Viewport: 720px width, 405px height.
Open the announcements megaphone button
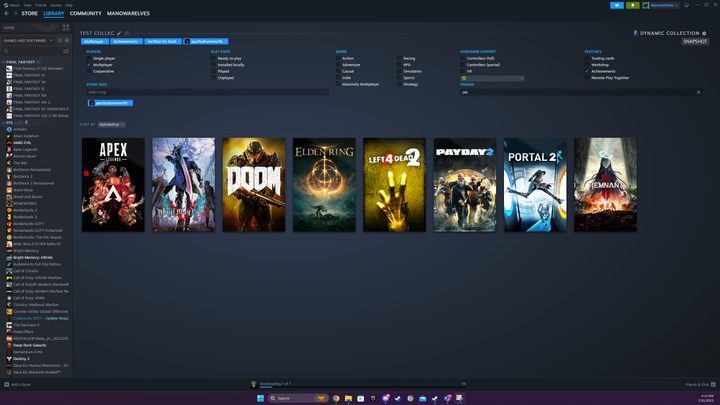[617, 5]
